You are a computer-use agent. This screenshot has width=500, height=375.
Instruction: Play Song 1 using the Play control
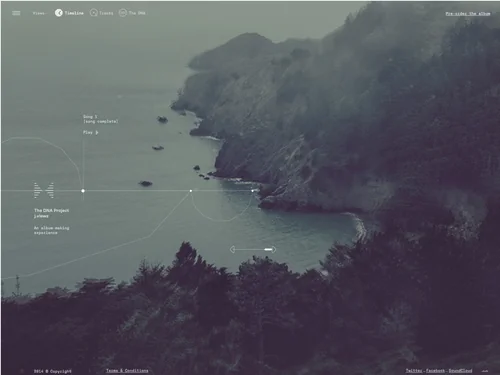pos(91,132)
